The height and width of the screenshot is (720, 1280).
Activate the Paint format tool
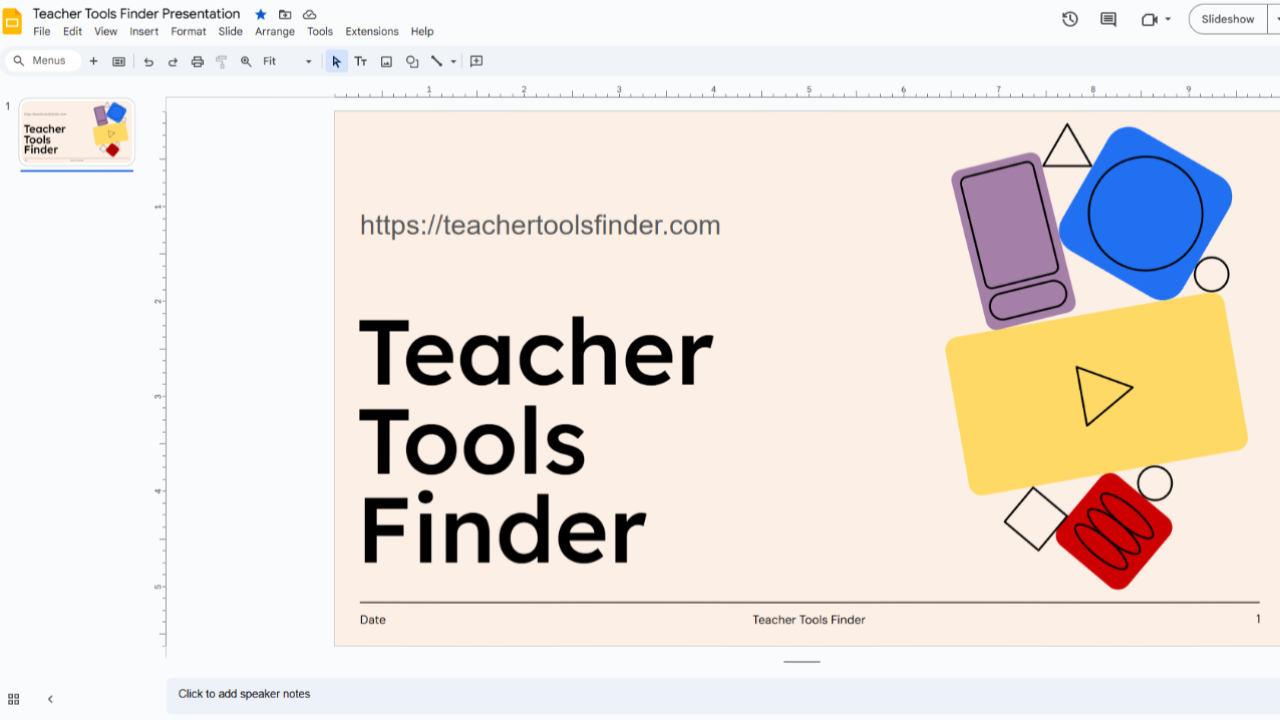click(221, 61)
